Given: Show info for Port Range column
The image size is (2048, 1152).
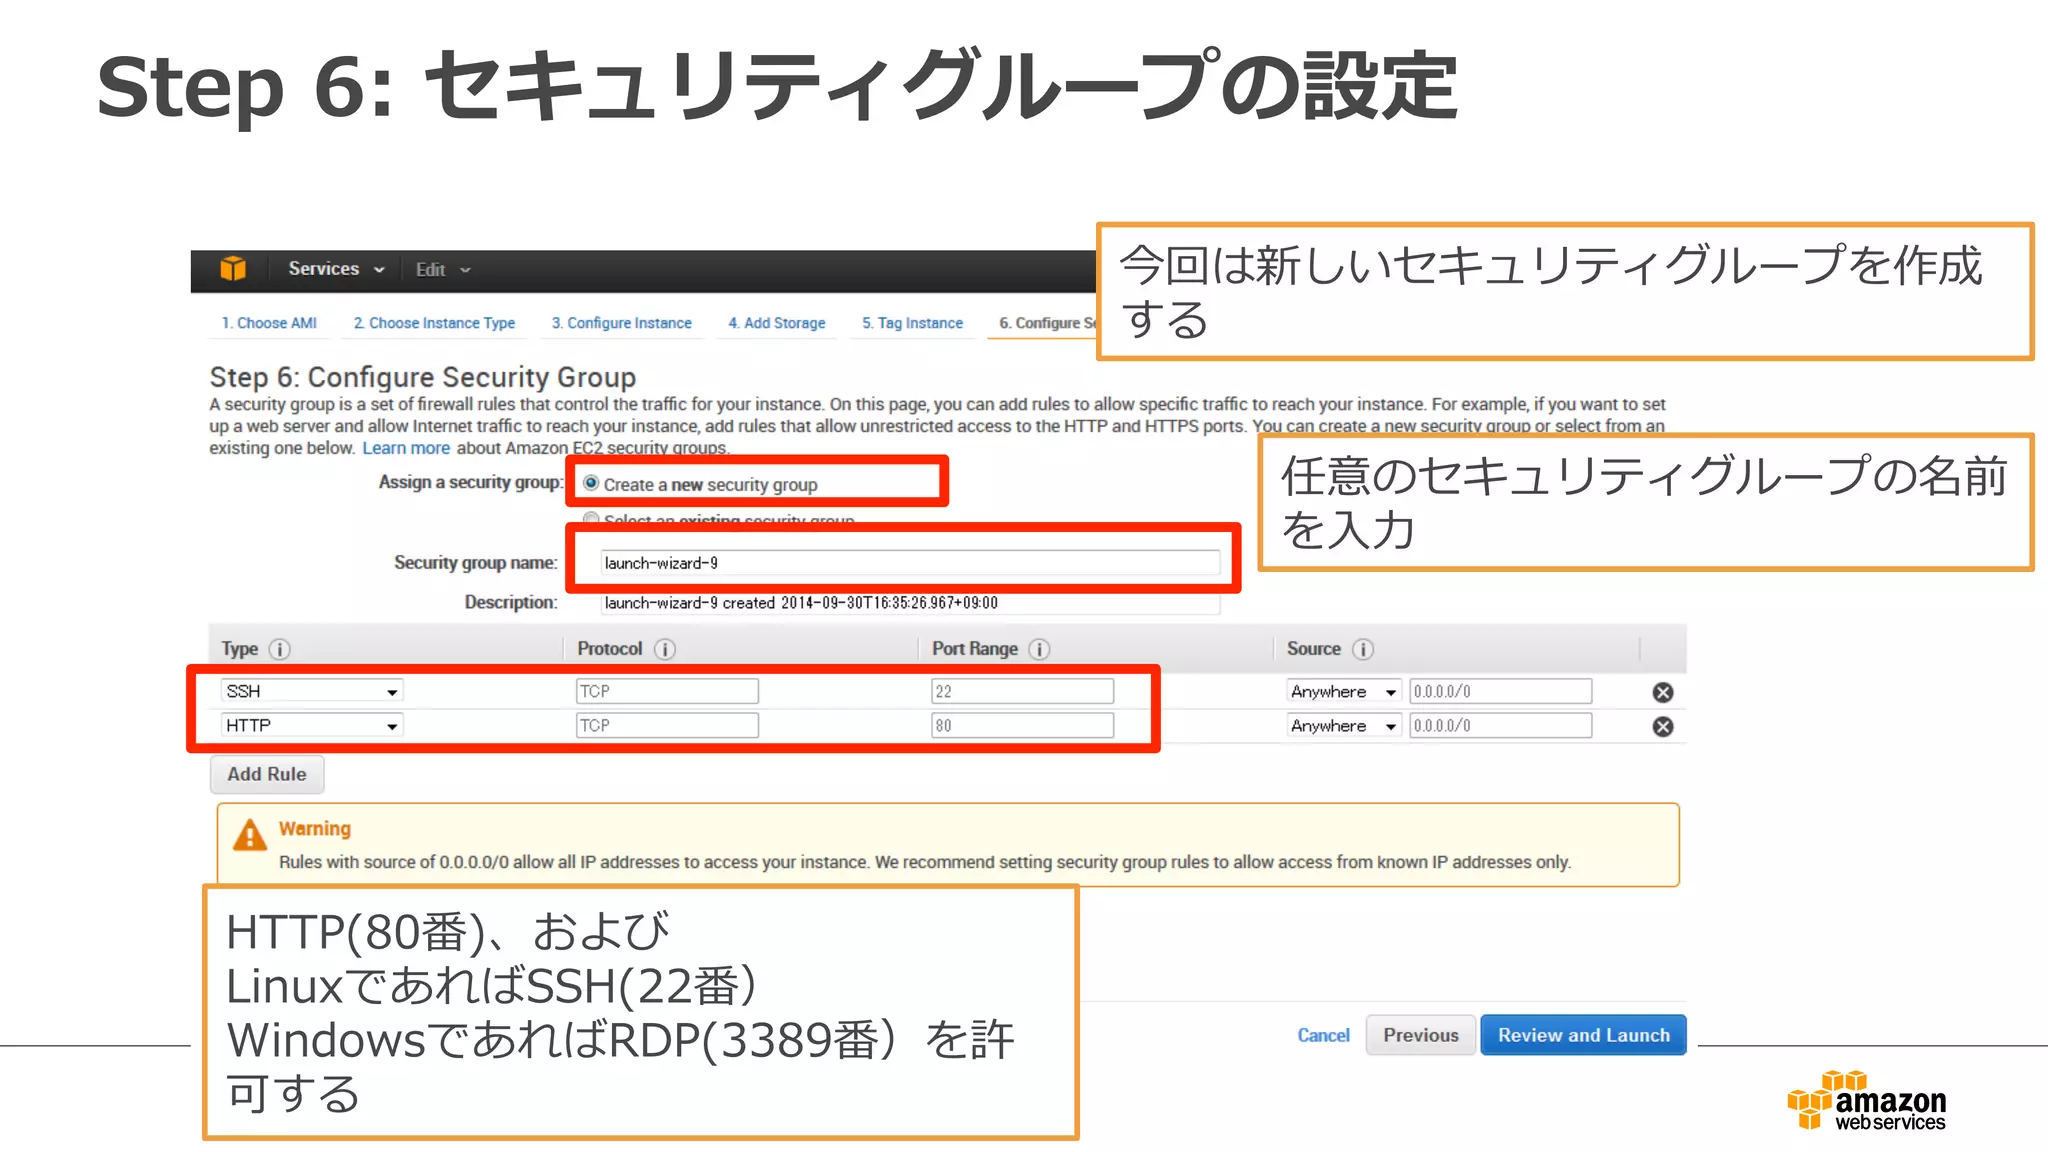Looking at the screenshot, I should click(x=1040, y=649).
